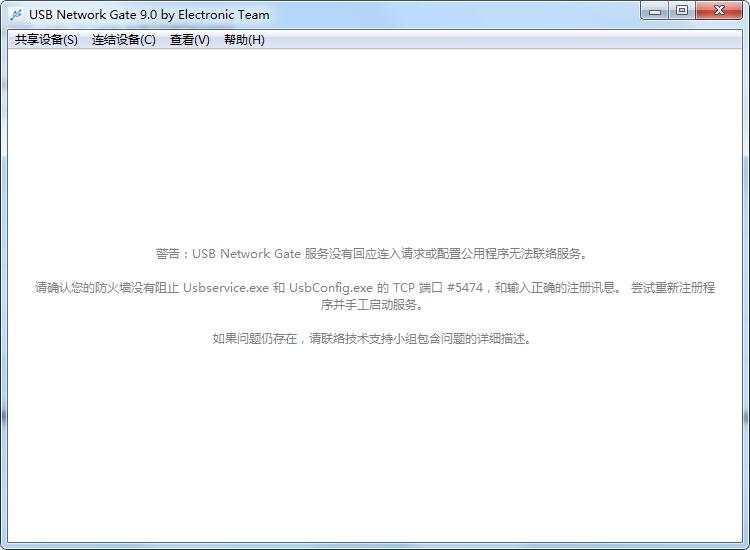Open the 帮助(H) menu
The image size is (750, 550).
click(244, 40)
